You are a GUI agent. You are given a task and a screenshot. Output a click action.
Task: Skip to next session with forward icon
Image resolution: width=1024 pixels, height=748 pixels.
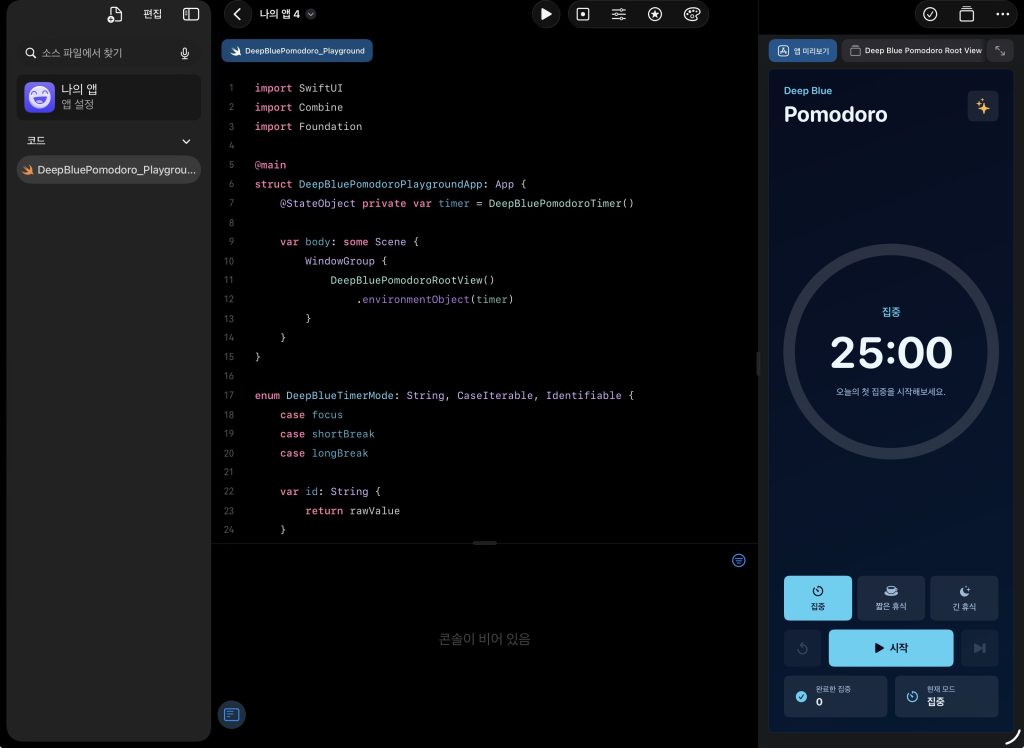[980, 648]
